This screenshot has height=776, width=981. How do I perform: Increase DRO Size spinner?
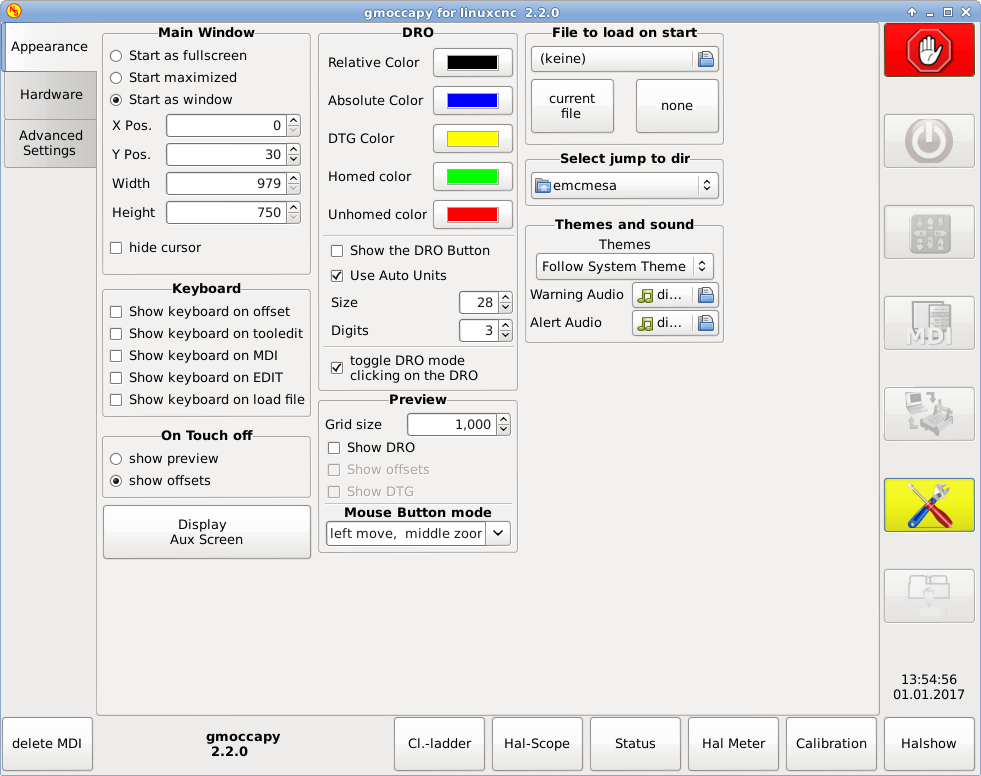pyautogui.click(x=506, y=297)
